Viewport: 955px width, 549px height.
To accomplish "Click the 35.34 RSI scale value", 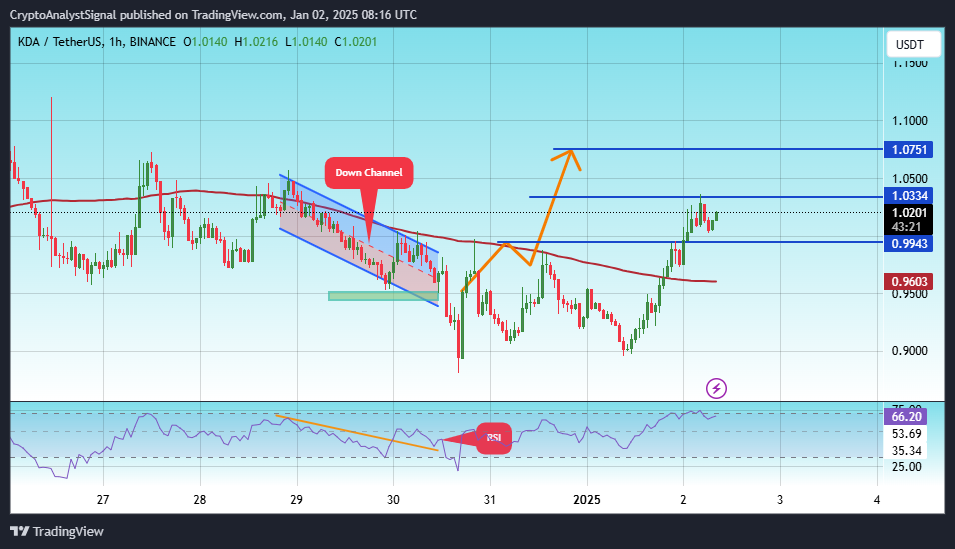I will click(x=906, y=451).
